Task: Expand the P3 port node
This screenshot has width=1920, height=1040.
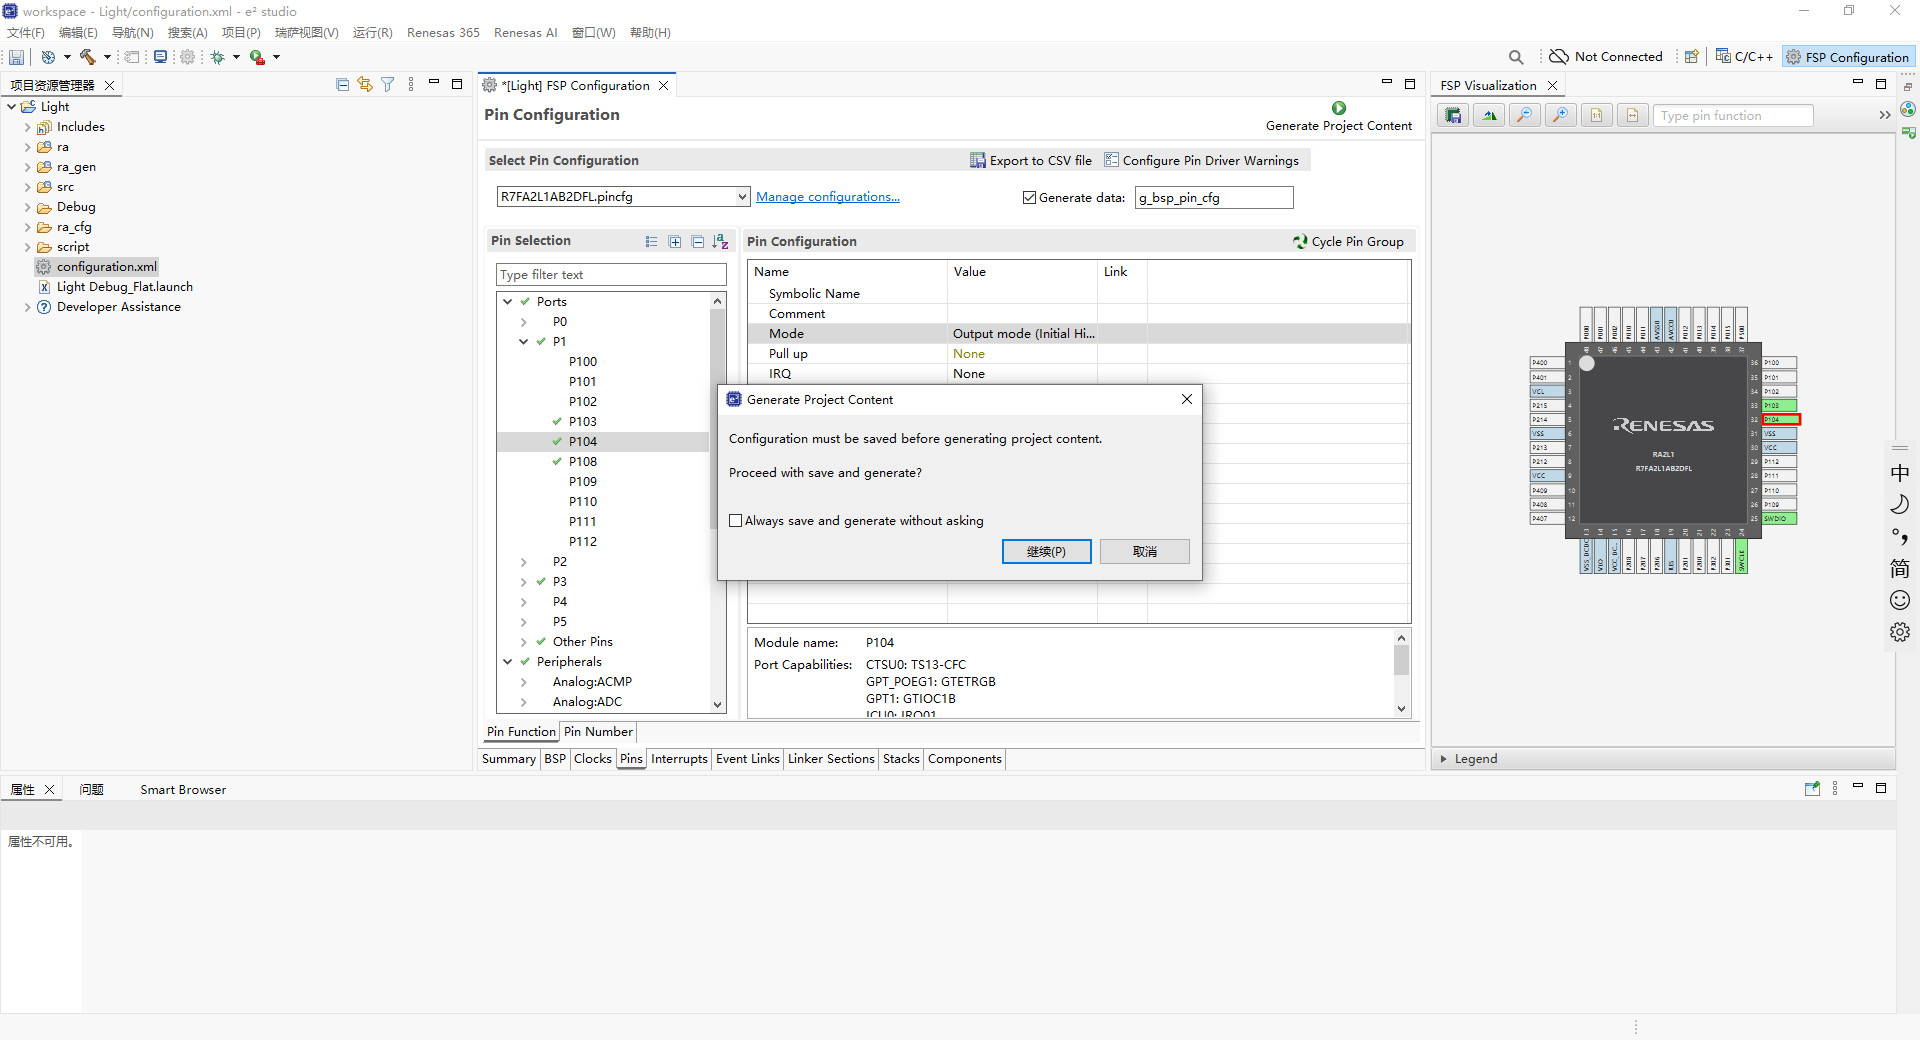Action: (x=524, y=582)
